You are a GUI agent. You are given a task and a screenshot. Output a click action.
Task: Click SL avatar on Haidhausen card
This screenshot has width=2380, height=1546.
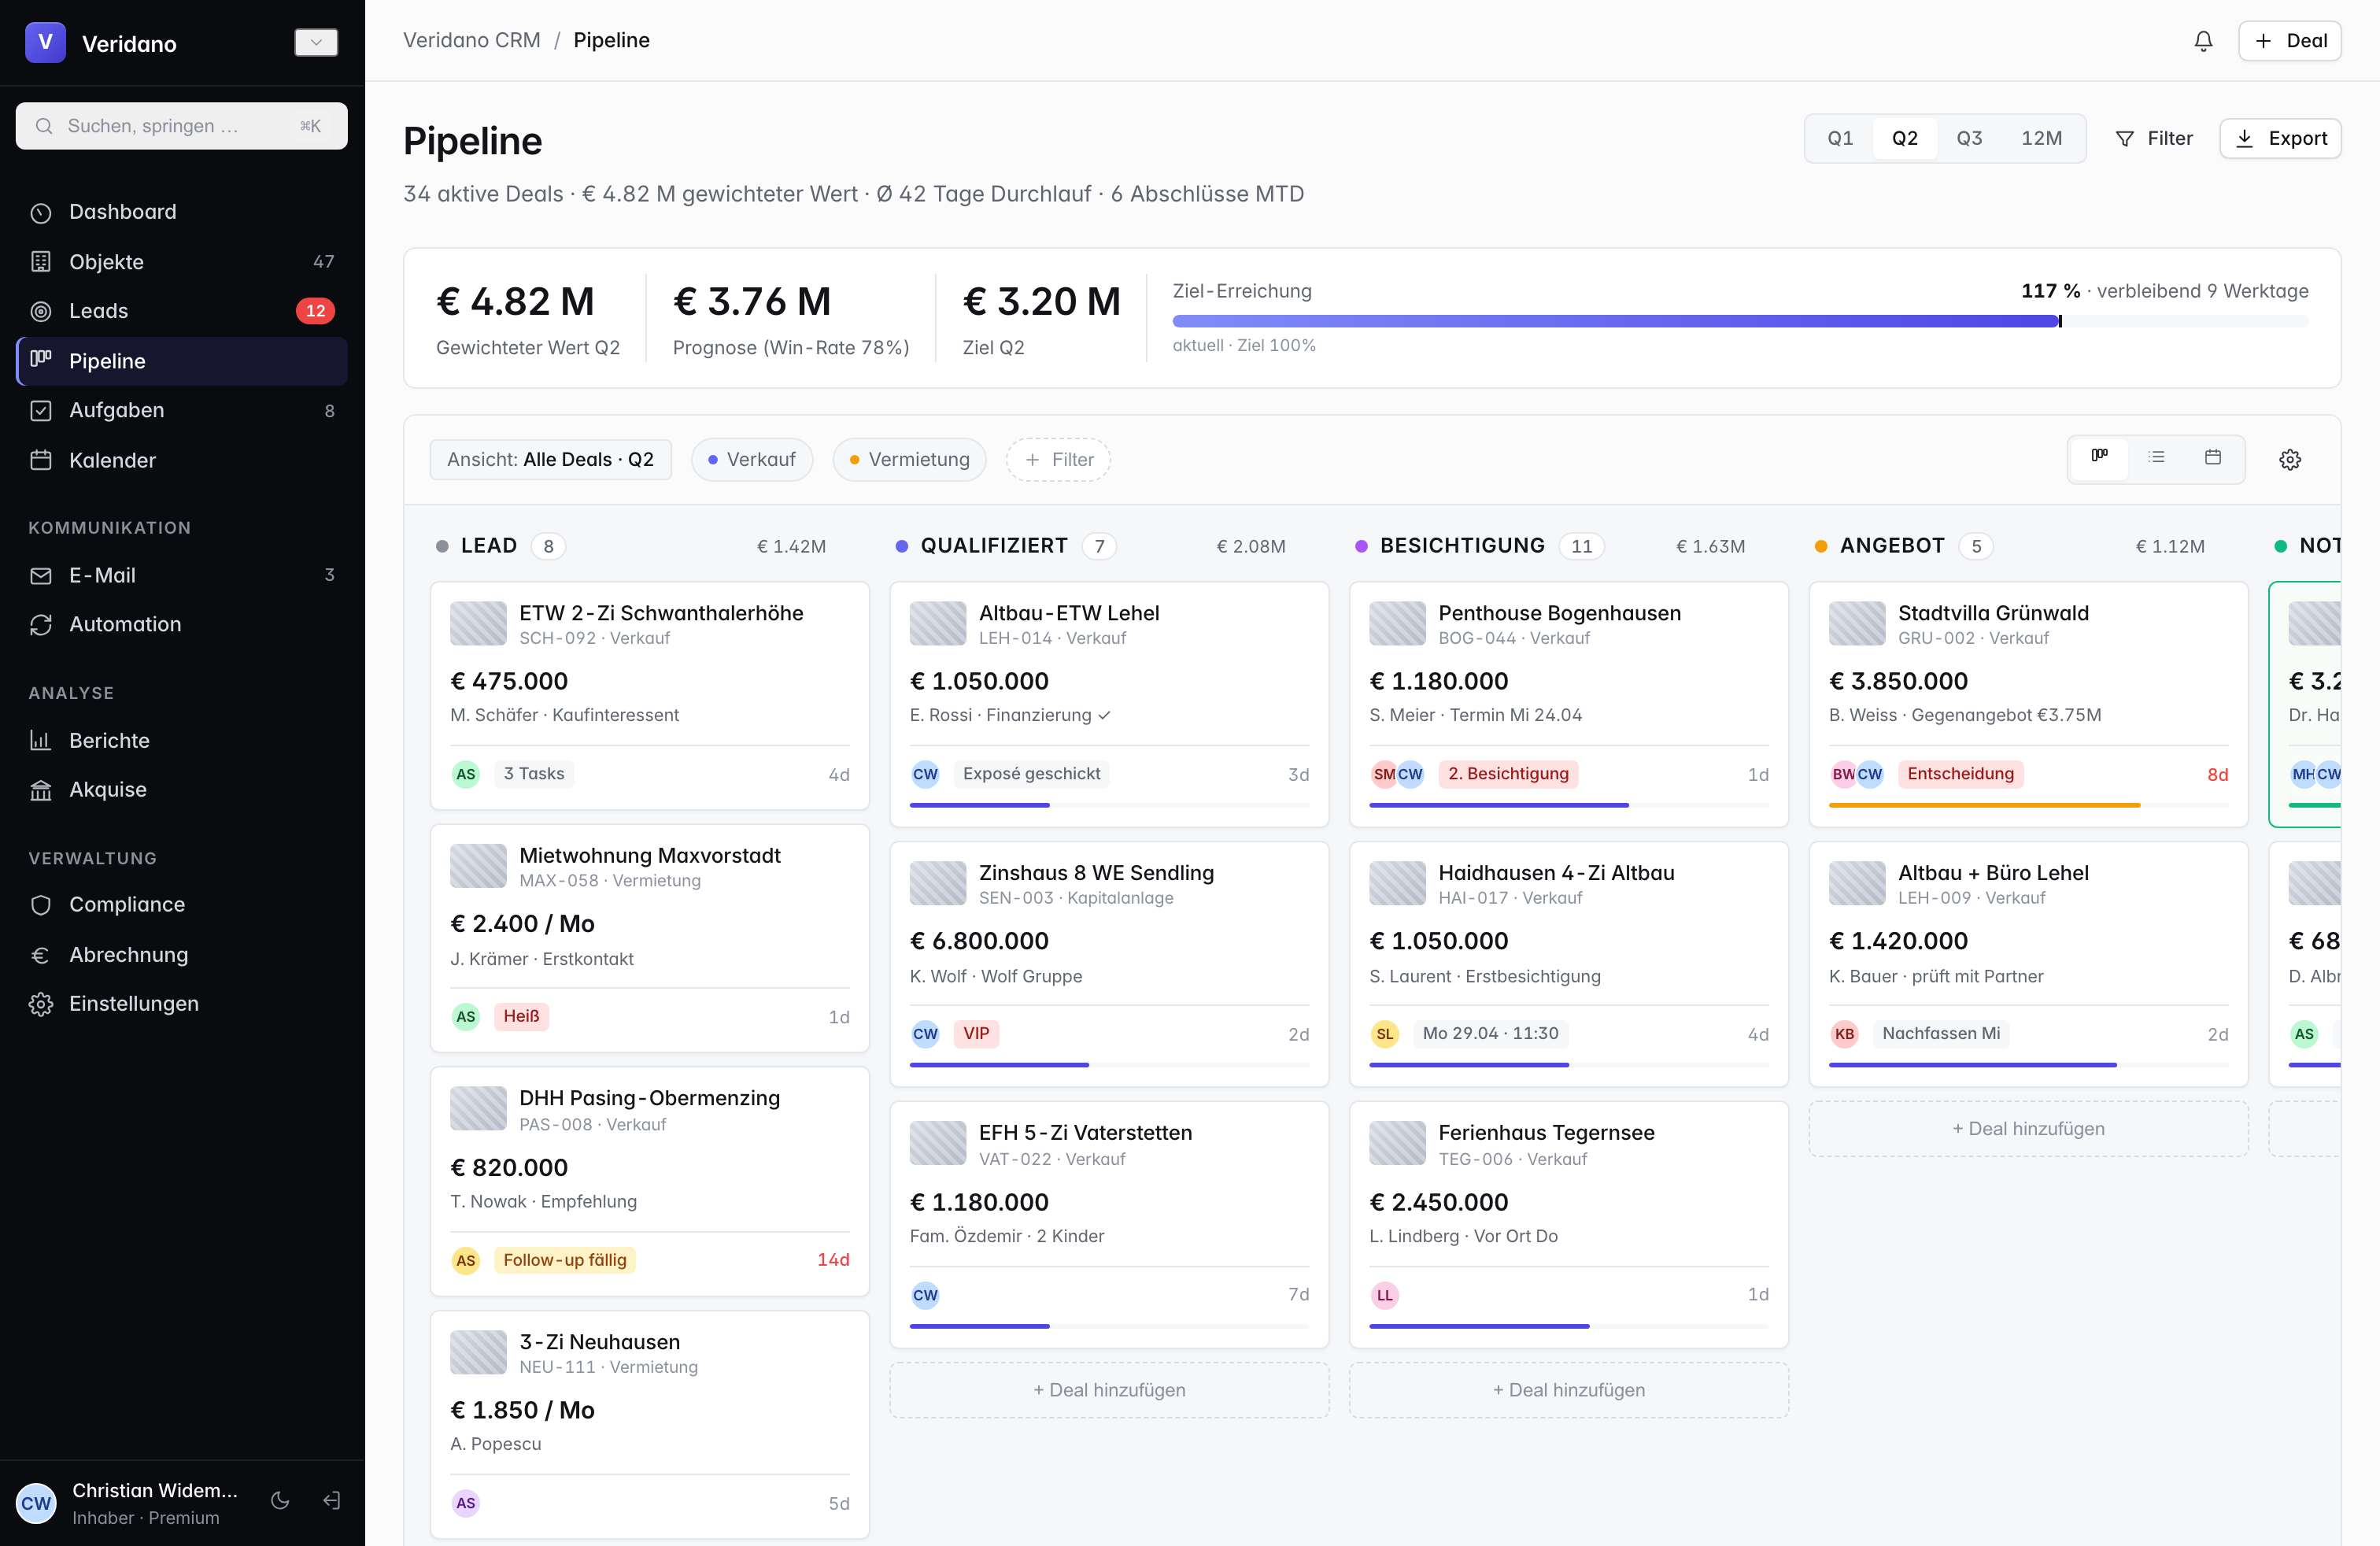(1384, 1034)
